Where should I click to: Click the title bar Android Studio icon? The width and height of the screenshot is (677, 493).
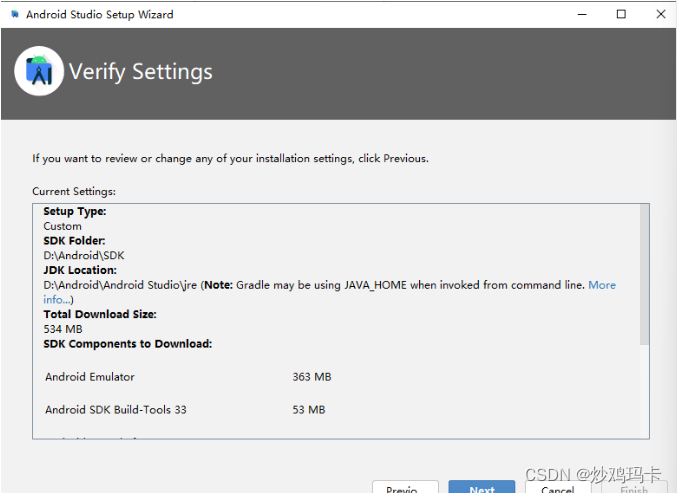(x=15, y=14)
